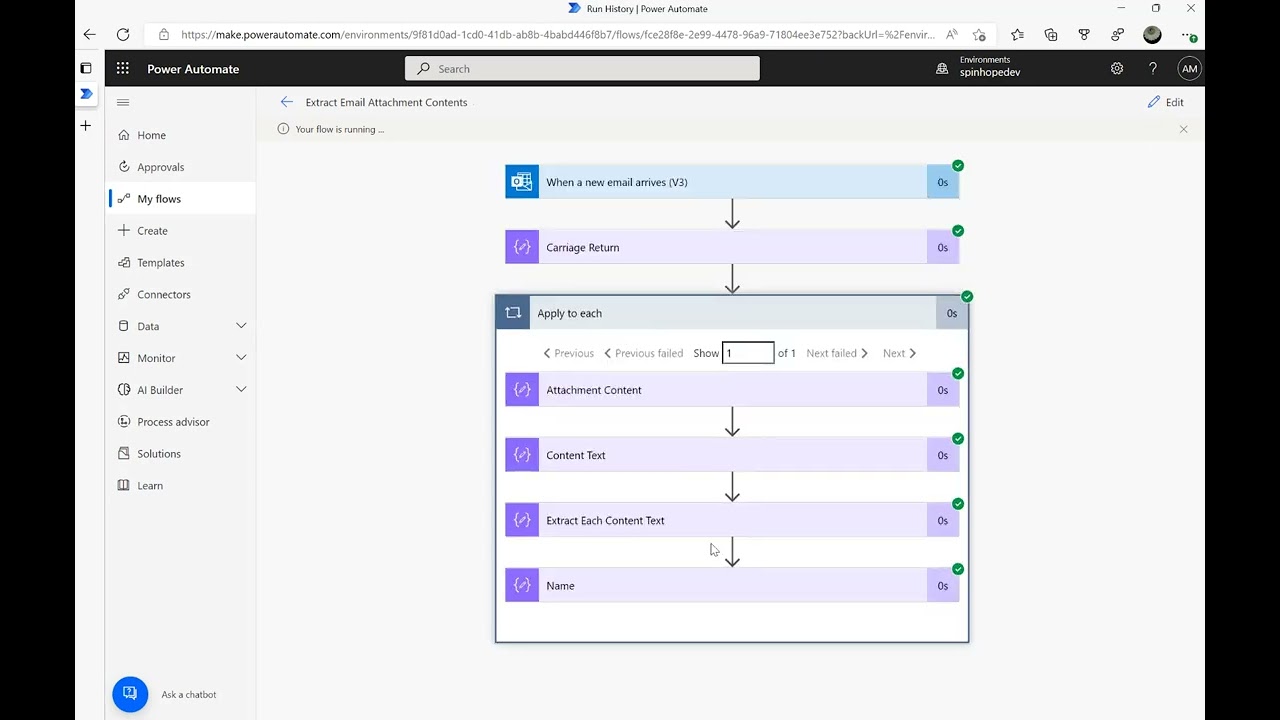Click the AI Builder icon in sidebar
The image size is (1280, 720).
(x=124, y=390)
